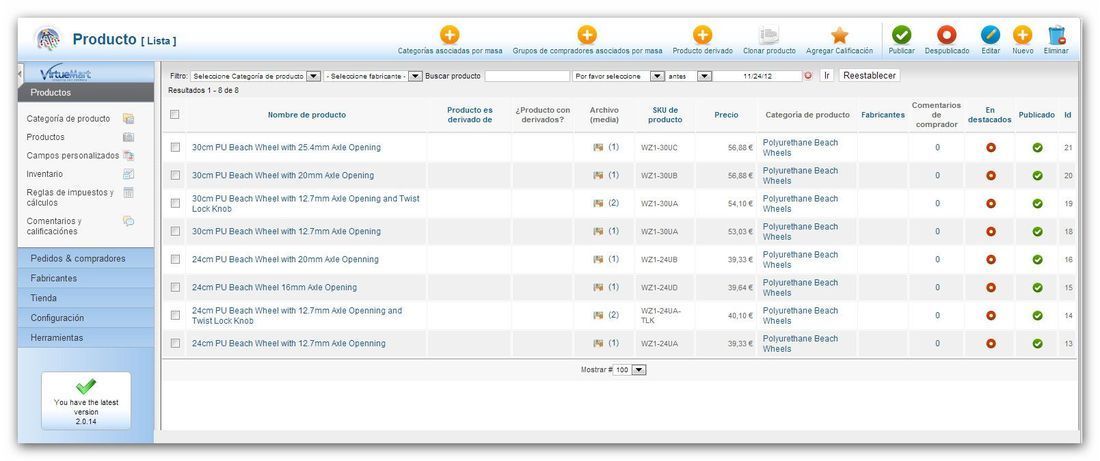The height and width of the screenshot is (461, 1100).
Task: Sort by SKU de producto column header
Action: (665, 115)
